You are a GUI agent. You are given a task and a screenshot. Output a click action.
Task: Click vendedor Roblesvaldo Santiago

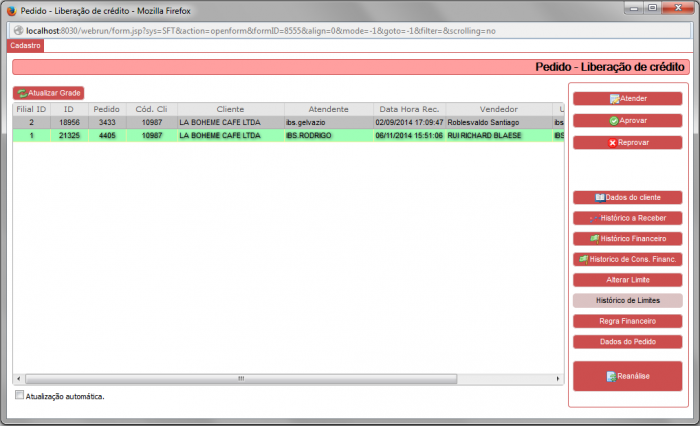coord(499,122)
